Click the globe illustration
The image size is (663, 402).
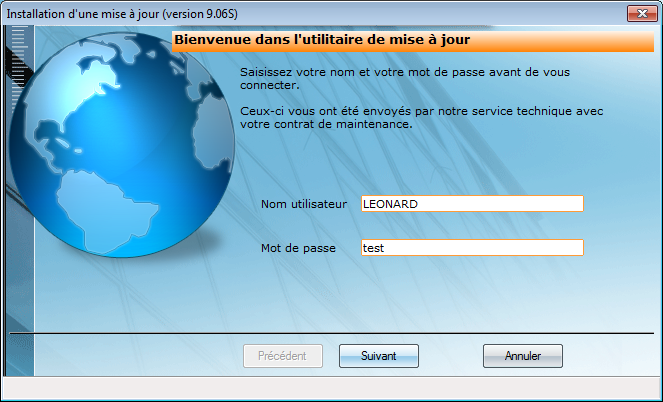122,145
